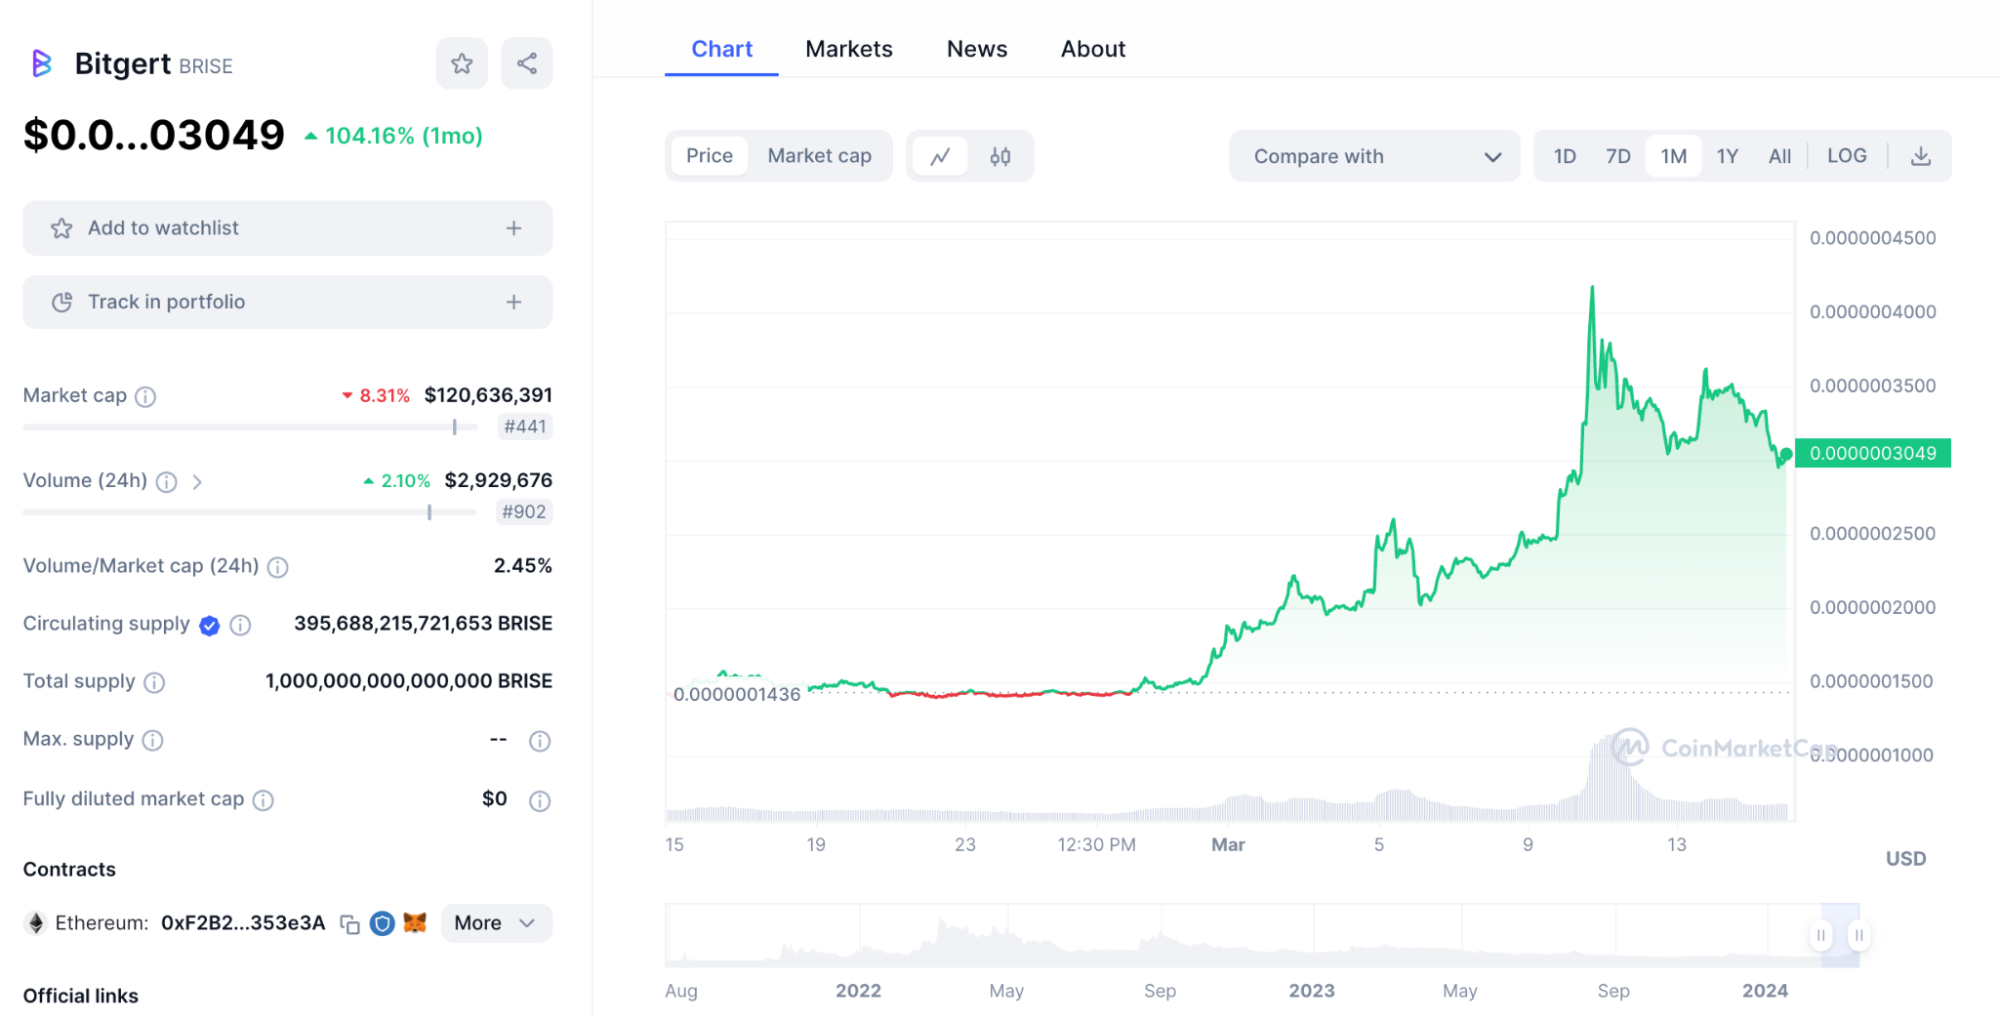Click the 2.45% Volume/Market cap value
1999x1017 pixels.
pyautogui.click(x=523, y=565)
